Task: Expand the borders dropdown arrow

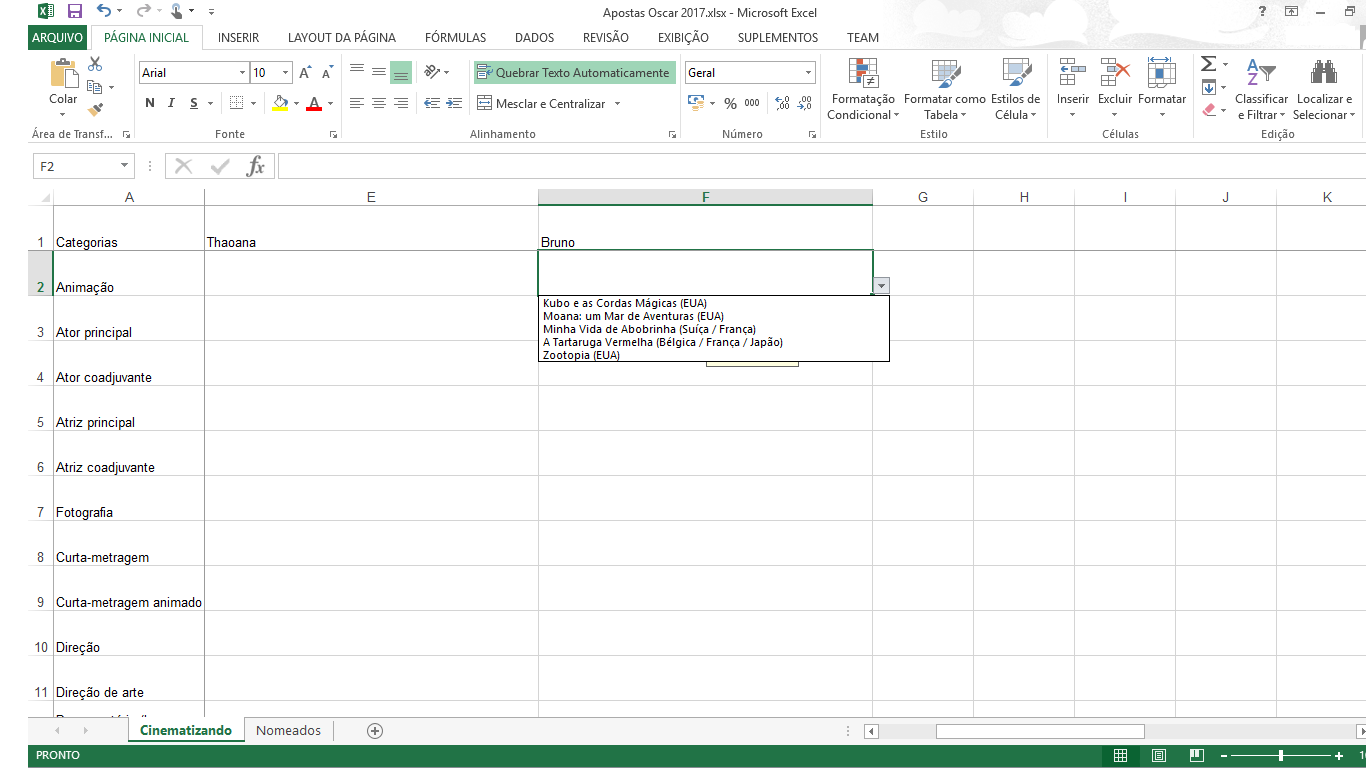Action: (253, 103)
